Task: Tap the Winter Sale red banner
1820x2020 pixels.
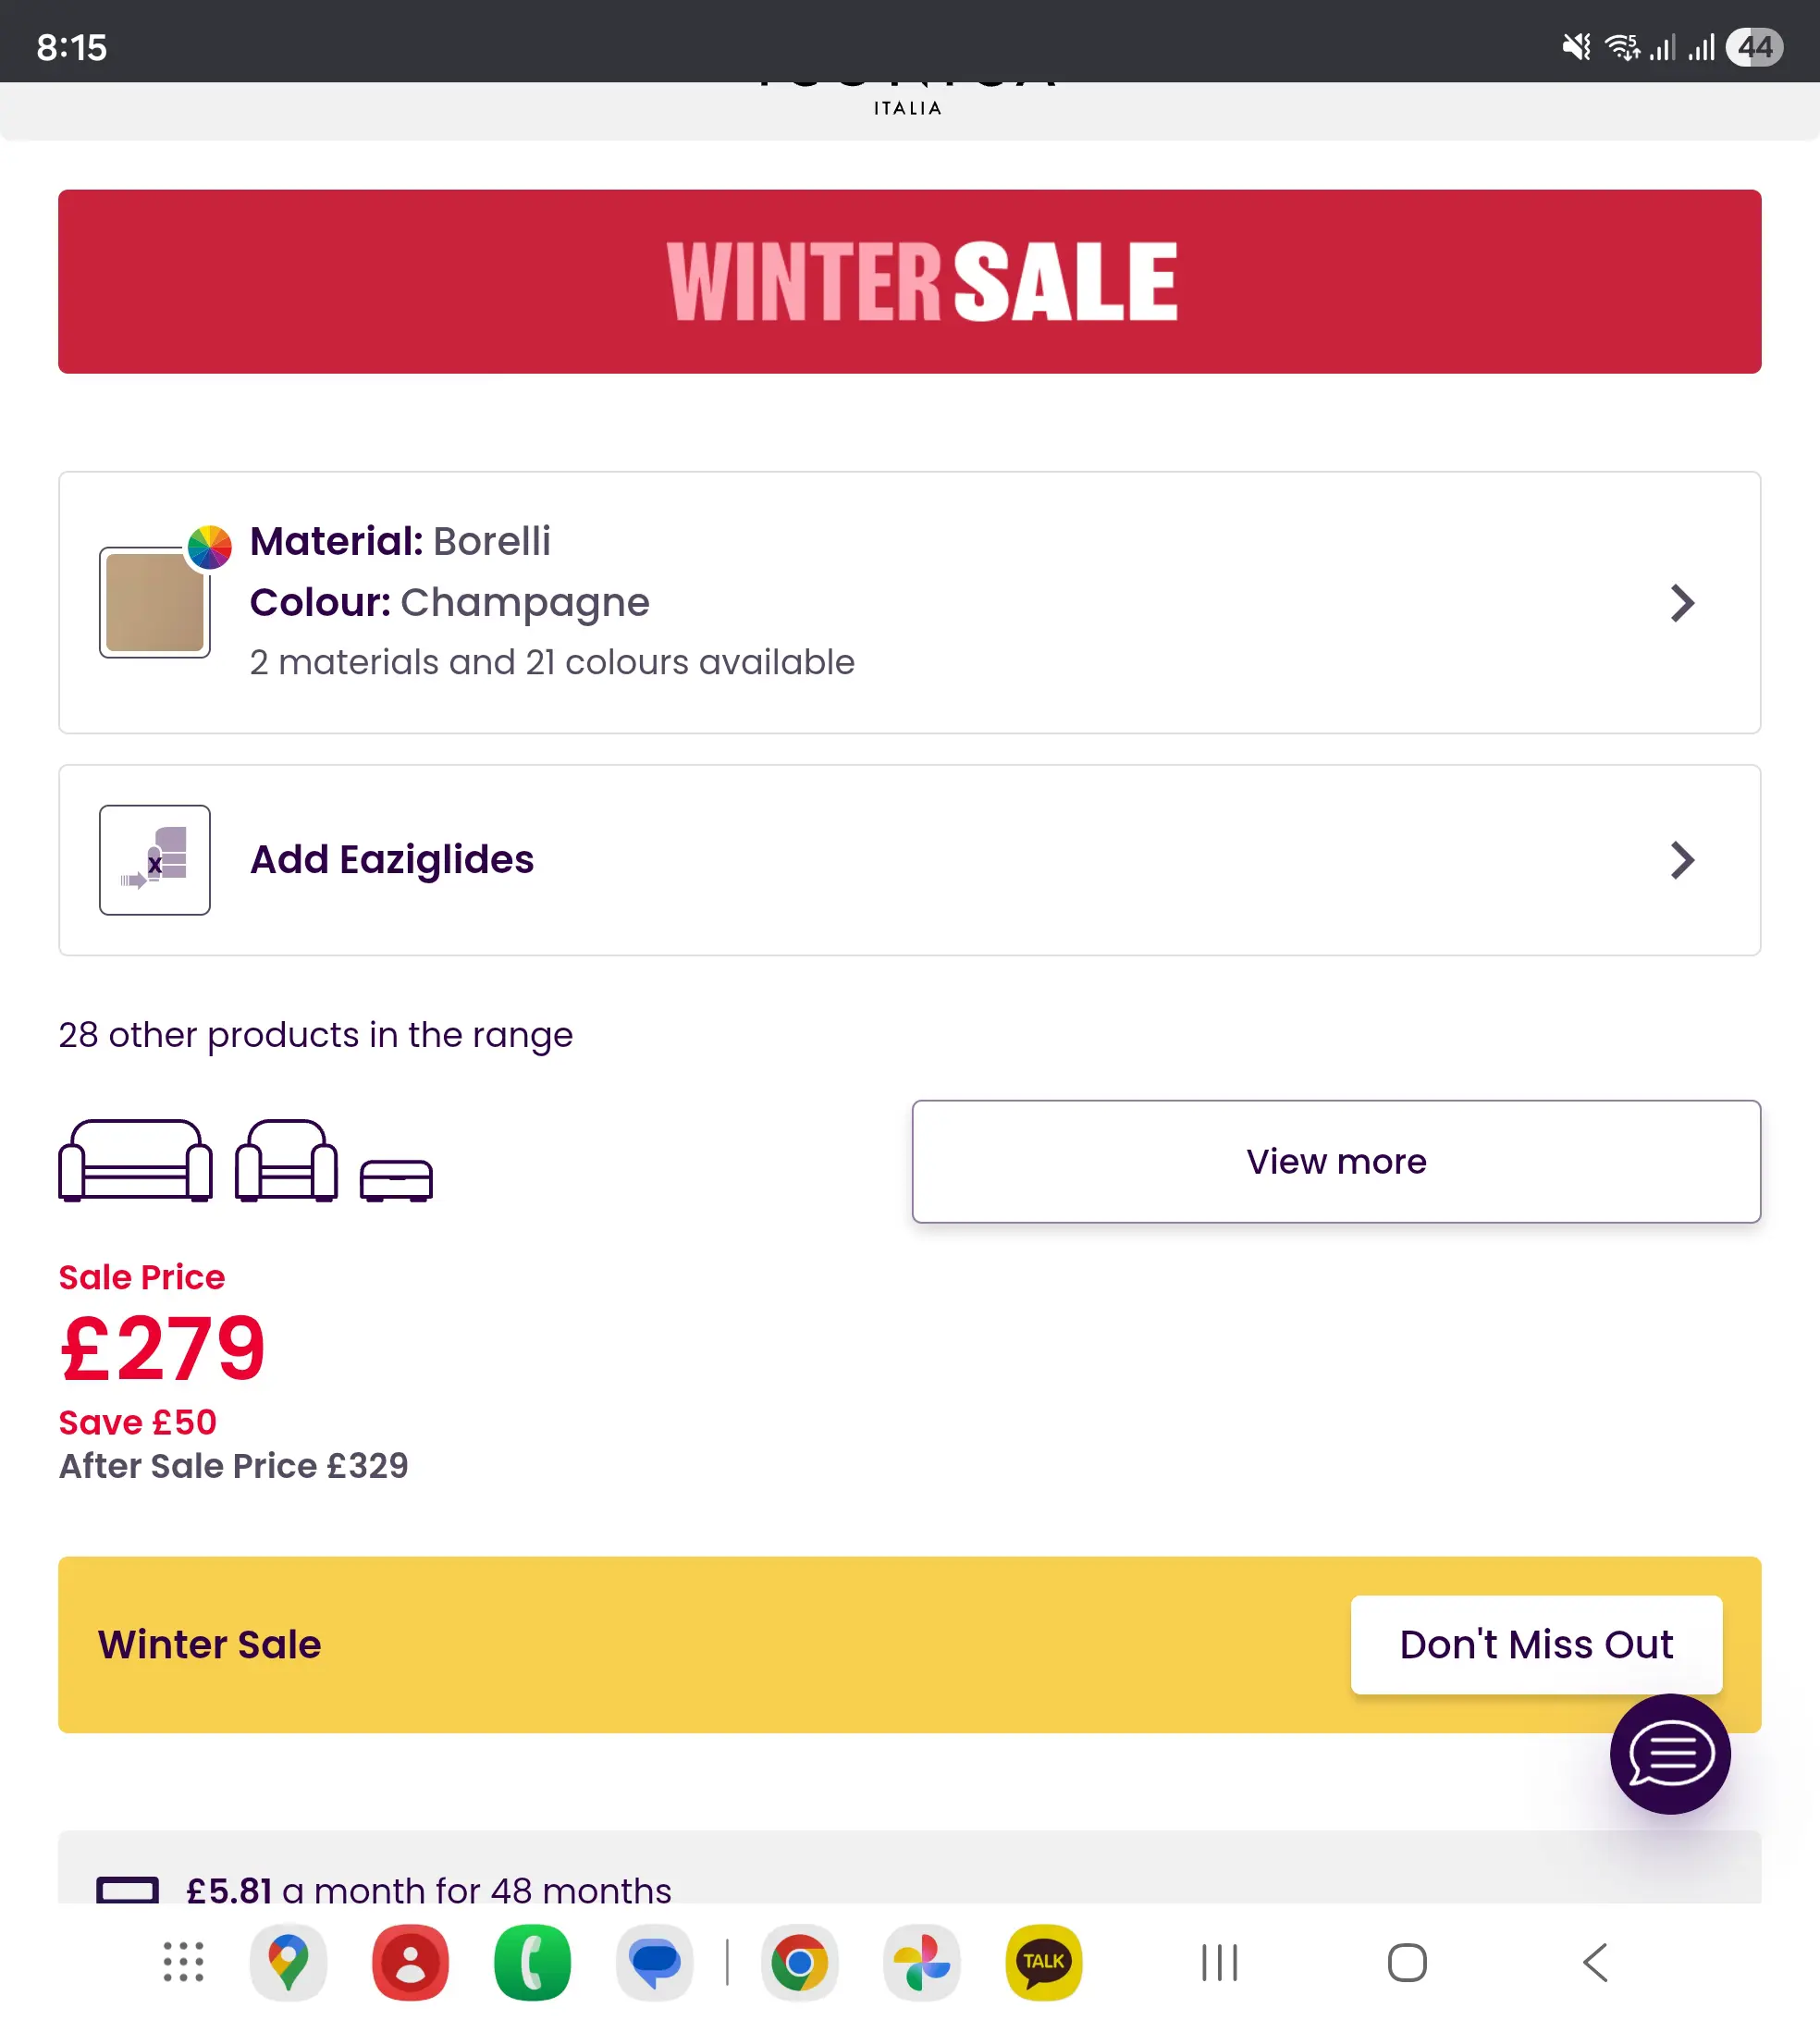Action: pyautogui.click(x=909, y=282)
